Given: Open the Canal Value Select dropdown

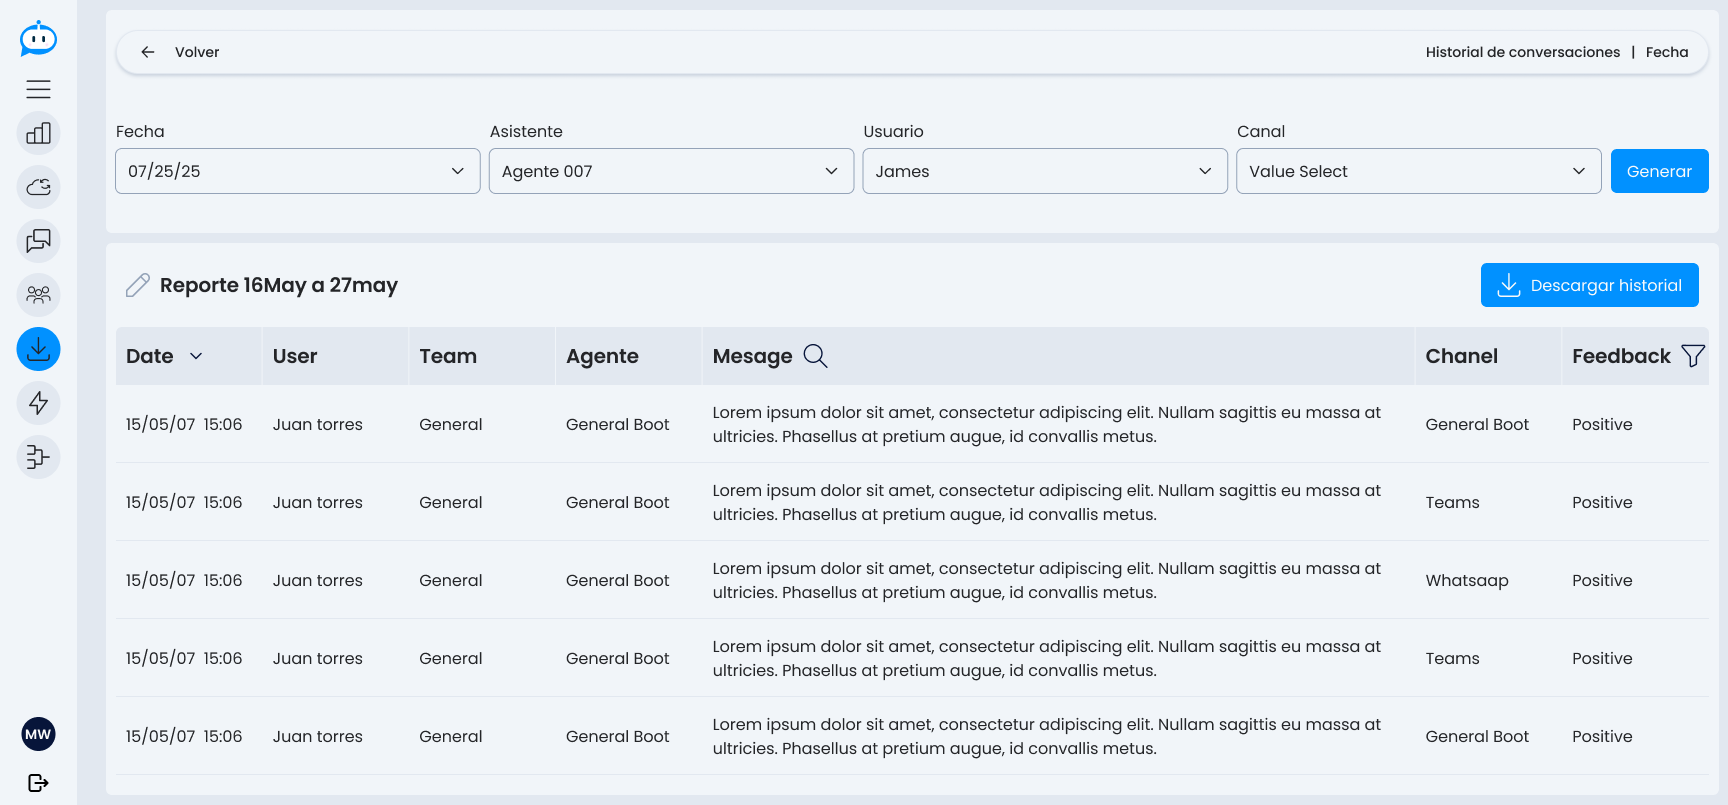Looking at the screenshot, I should point(1419,171).
